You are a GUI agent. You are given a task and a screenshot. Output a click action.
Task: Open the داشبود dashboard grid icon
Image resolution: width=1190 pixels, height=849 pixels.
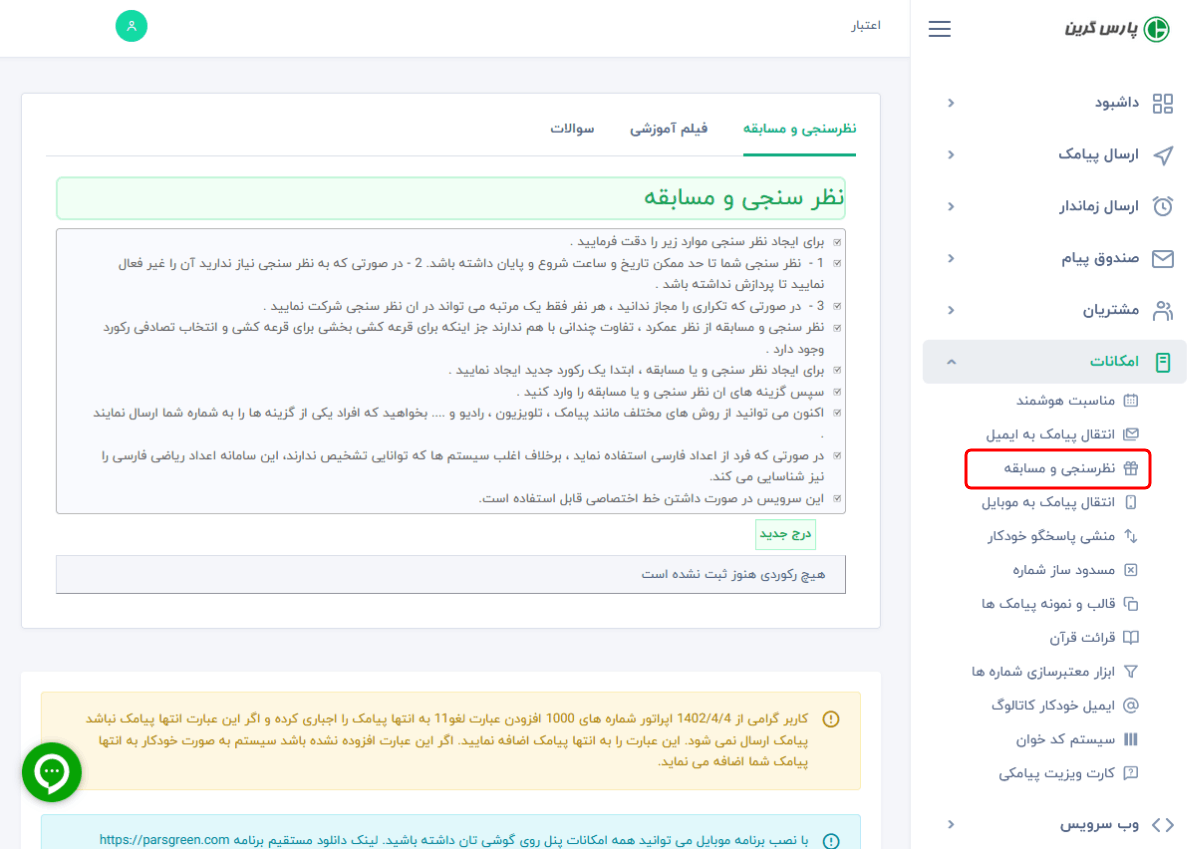click(x=1162, y=103)
